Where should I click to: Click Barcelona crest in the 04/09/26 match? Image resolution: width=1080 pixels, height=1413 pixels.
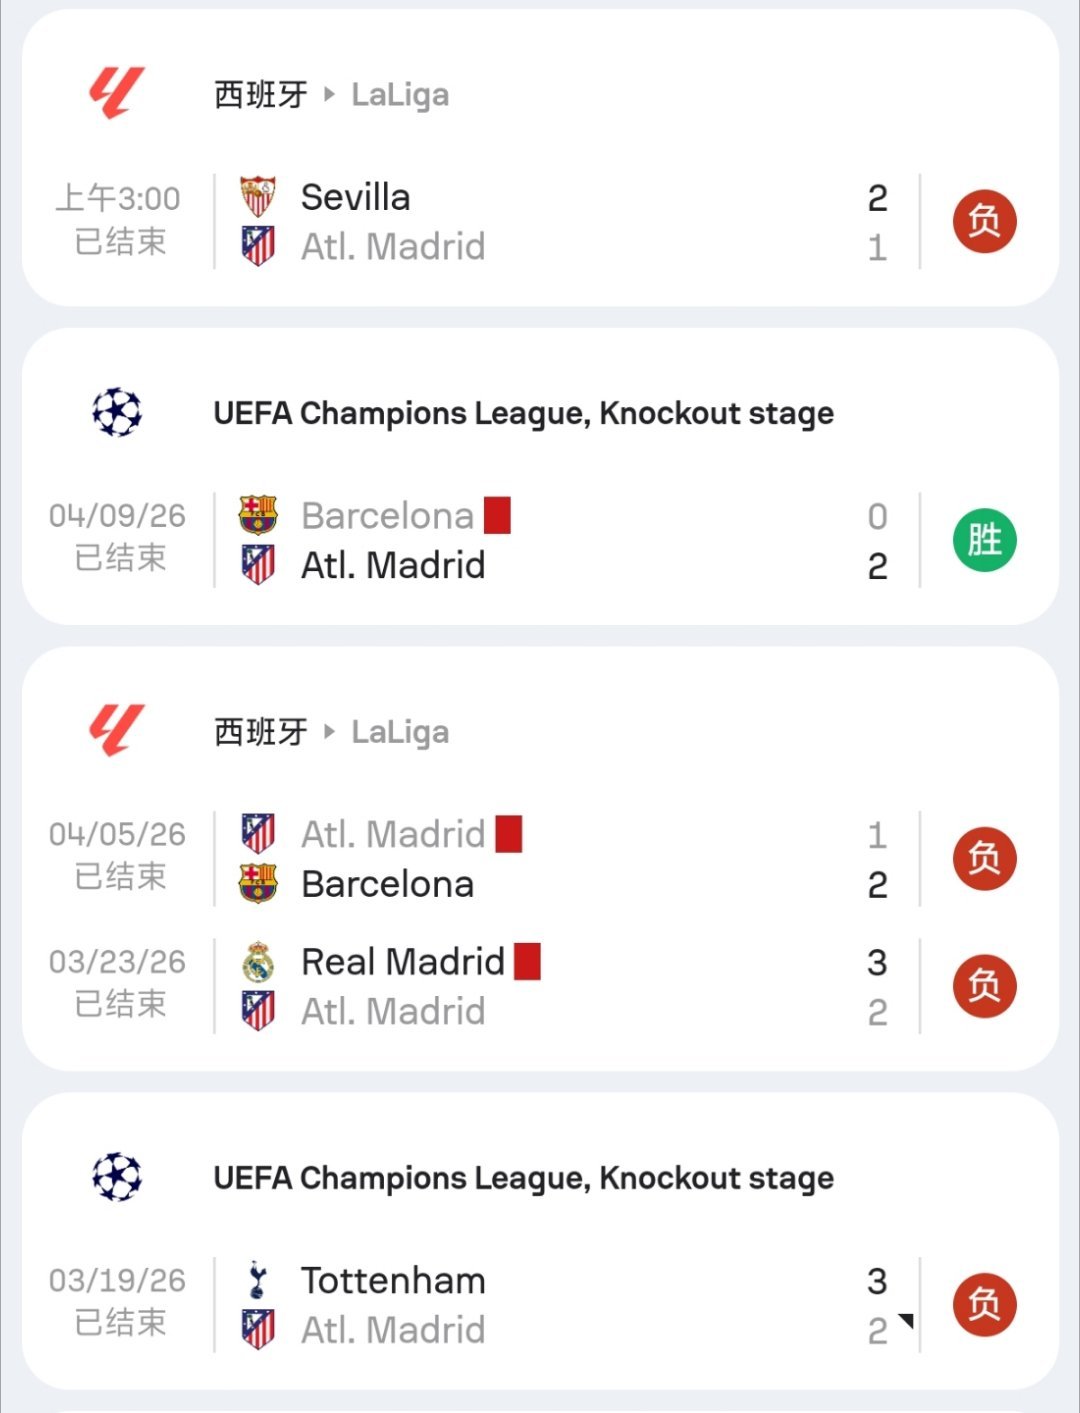point(258,516)
